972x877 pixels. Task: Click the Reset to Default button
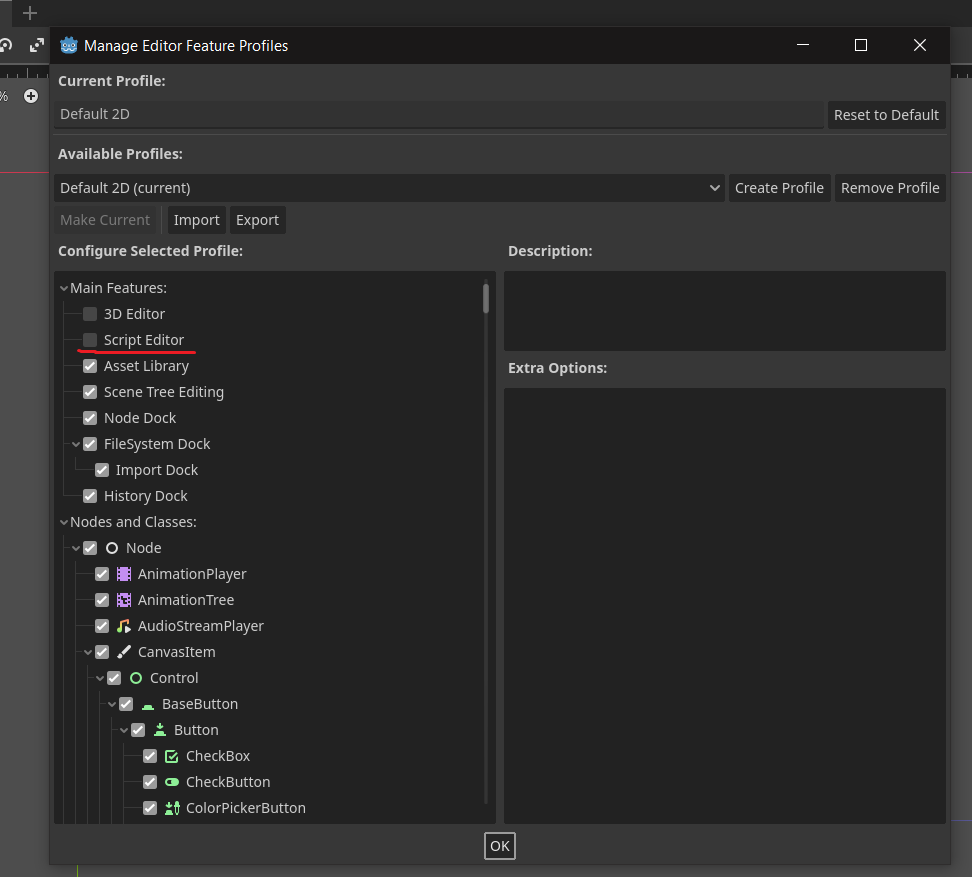886,114
